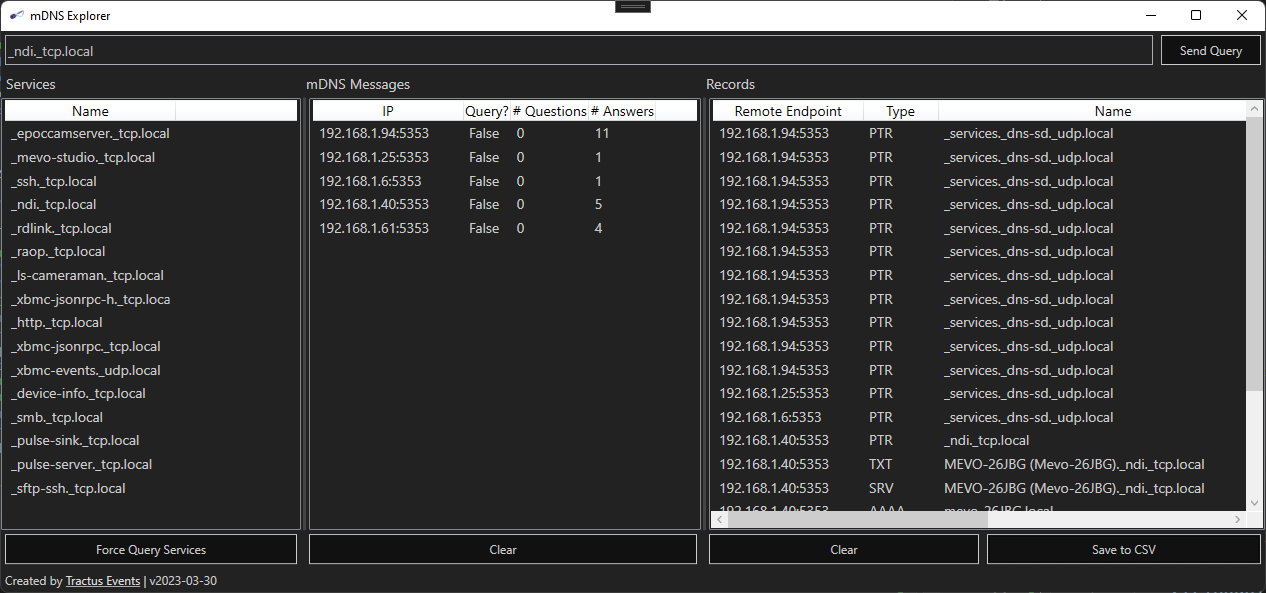Click Clear button below Records panel
The width and height of the screenshot is (1266, 593).
click(843, 549)
